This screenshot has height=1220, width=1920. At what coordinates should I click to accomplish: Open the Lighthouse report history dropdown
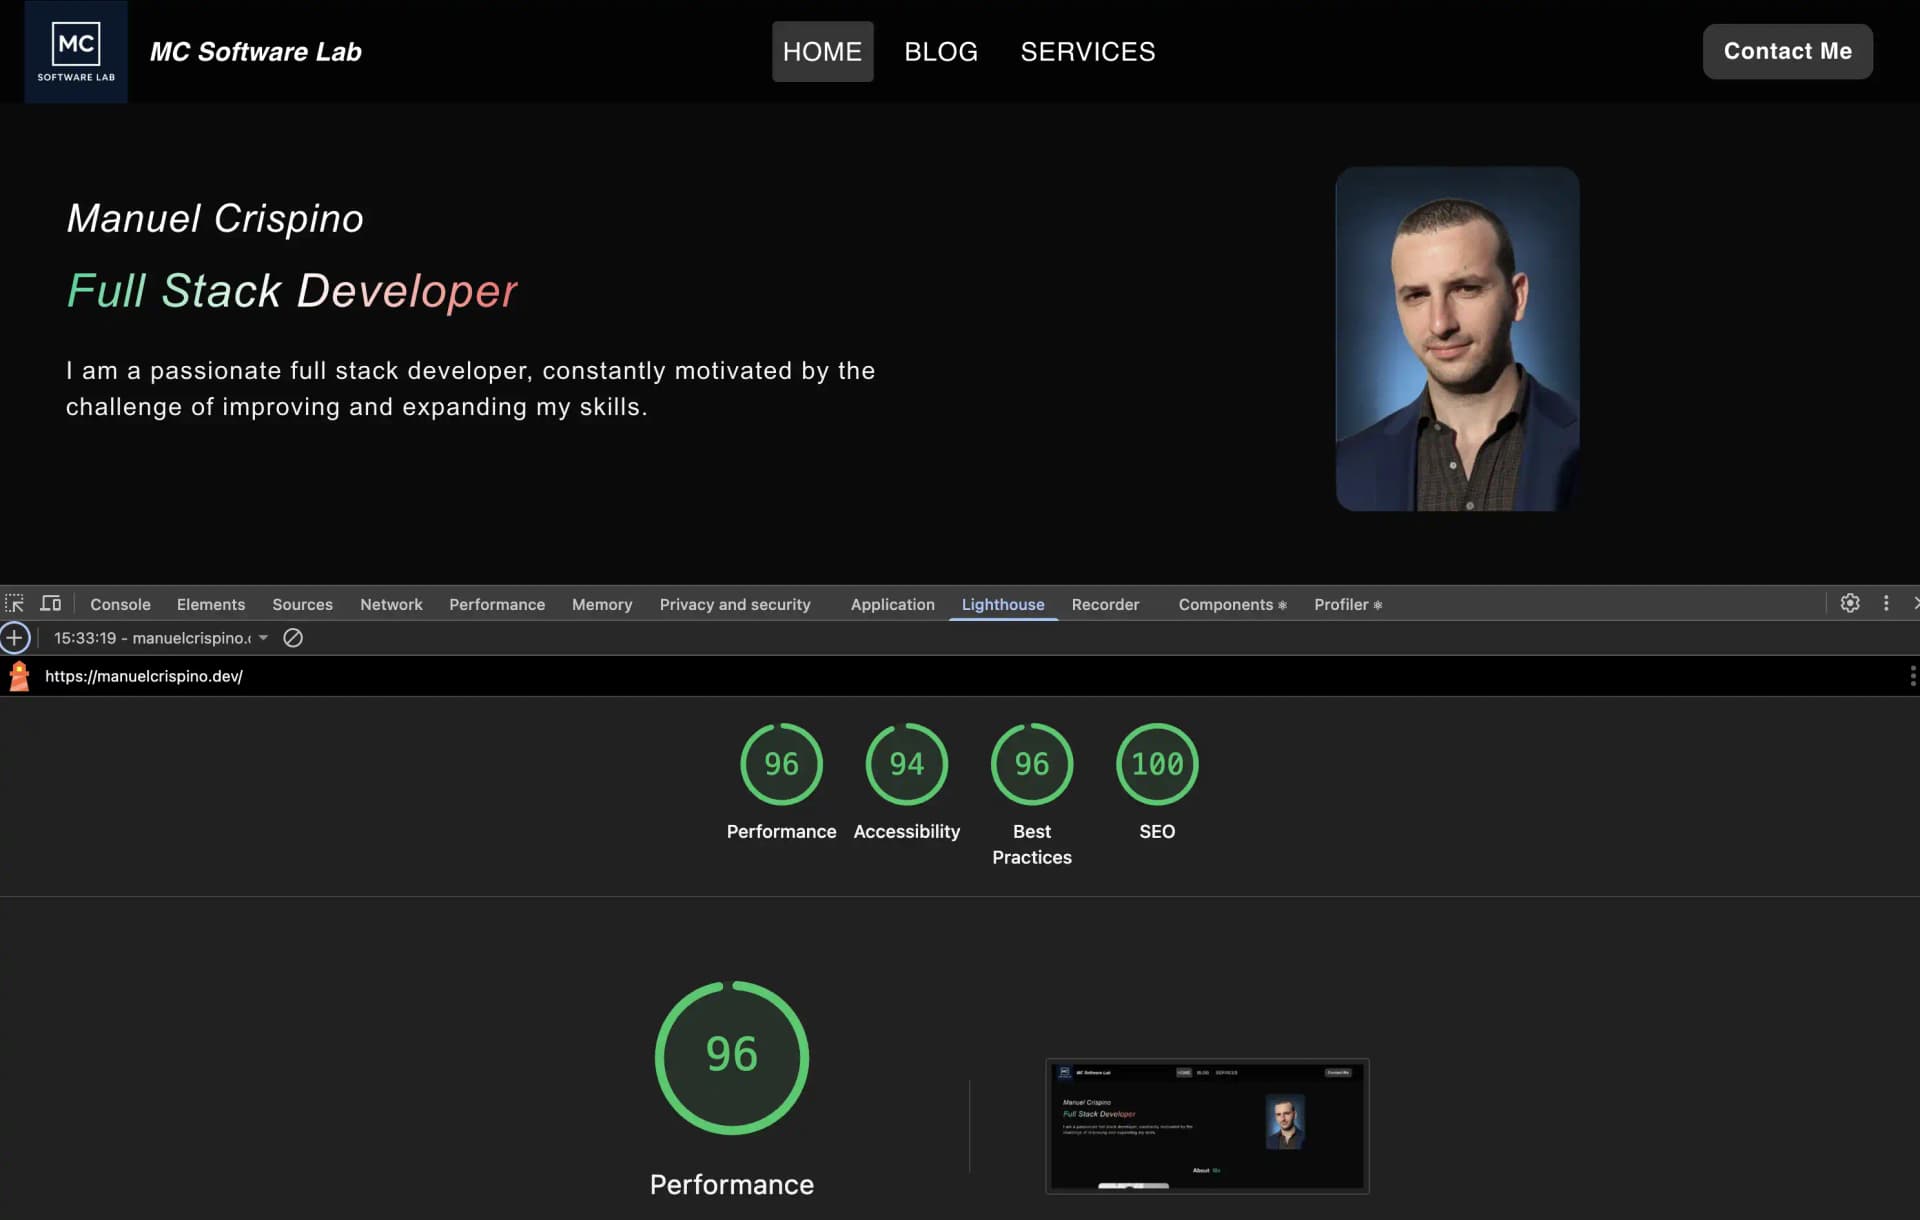pos(263,637)
